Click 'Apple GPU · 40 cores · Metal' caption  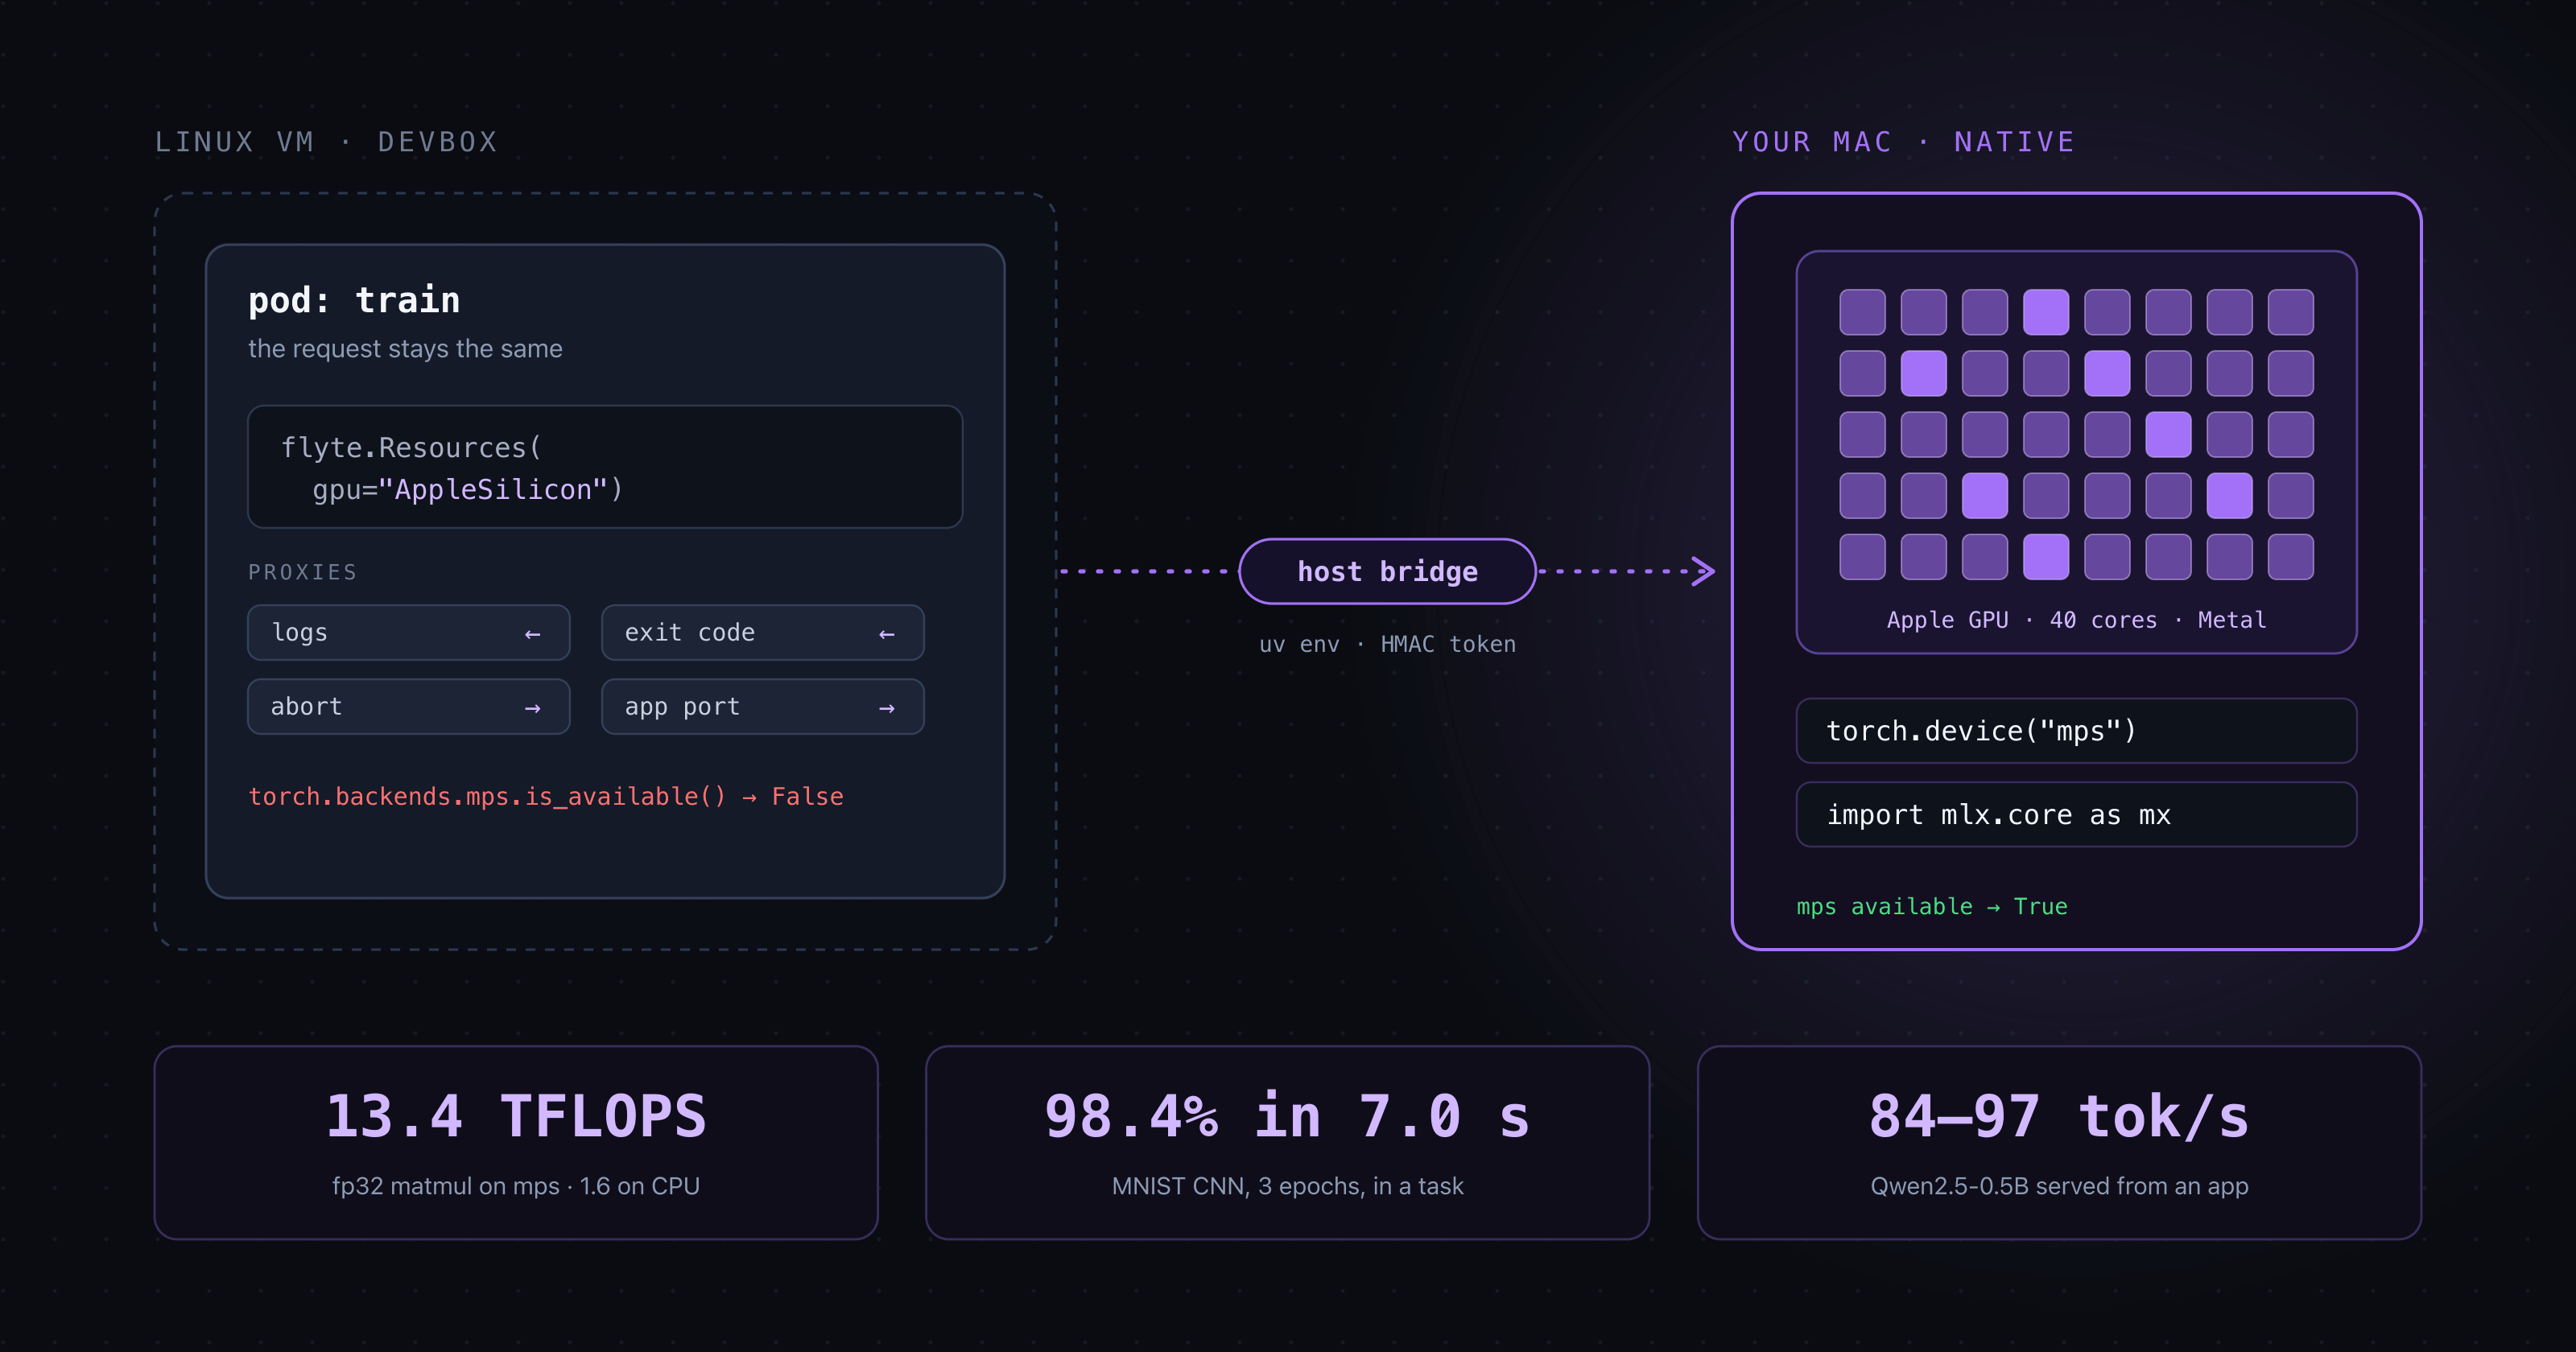click(x=2076, y=620)
